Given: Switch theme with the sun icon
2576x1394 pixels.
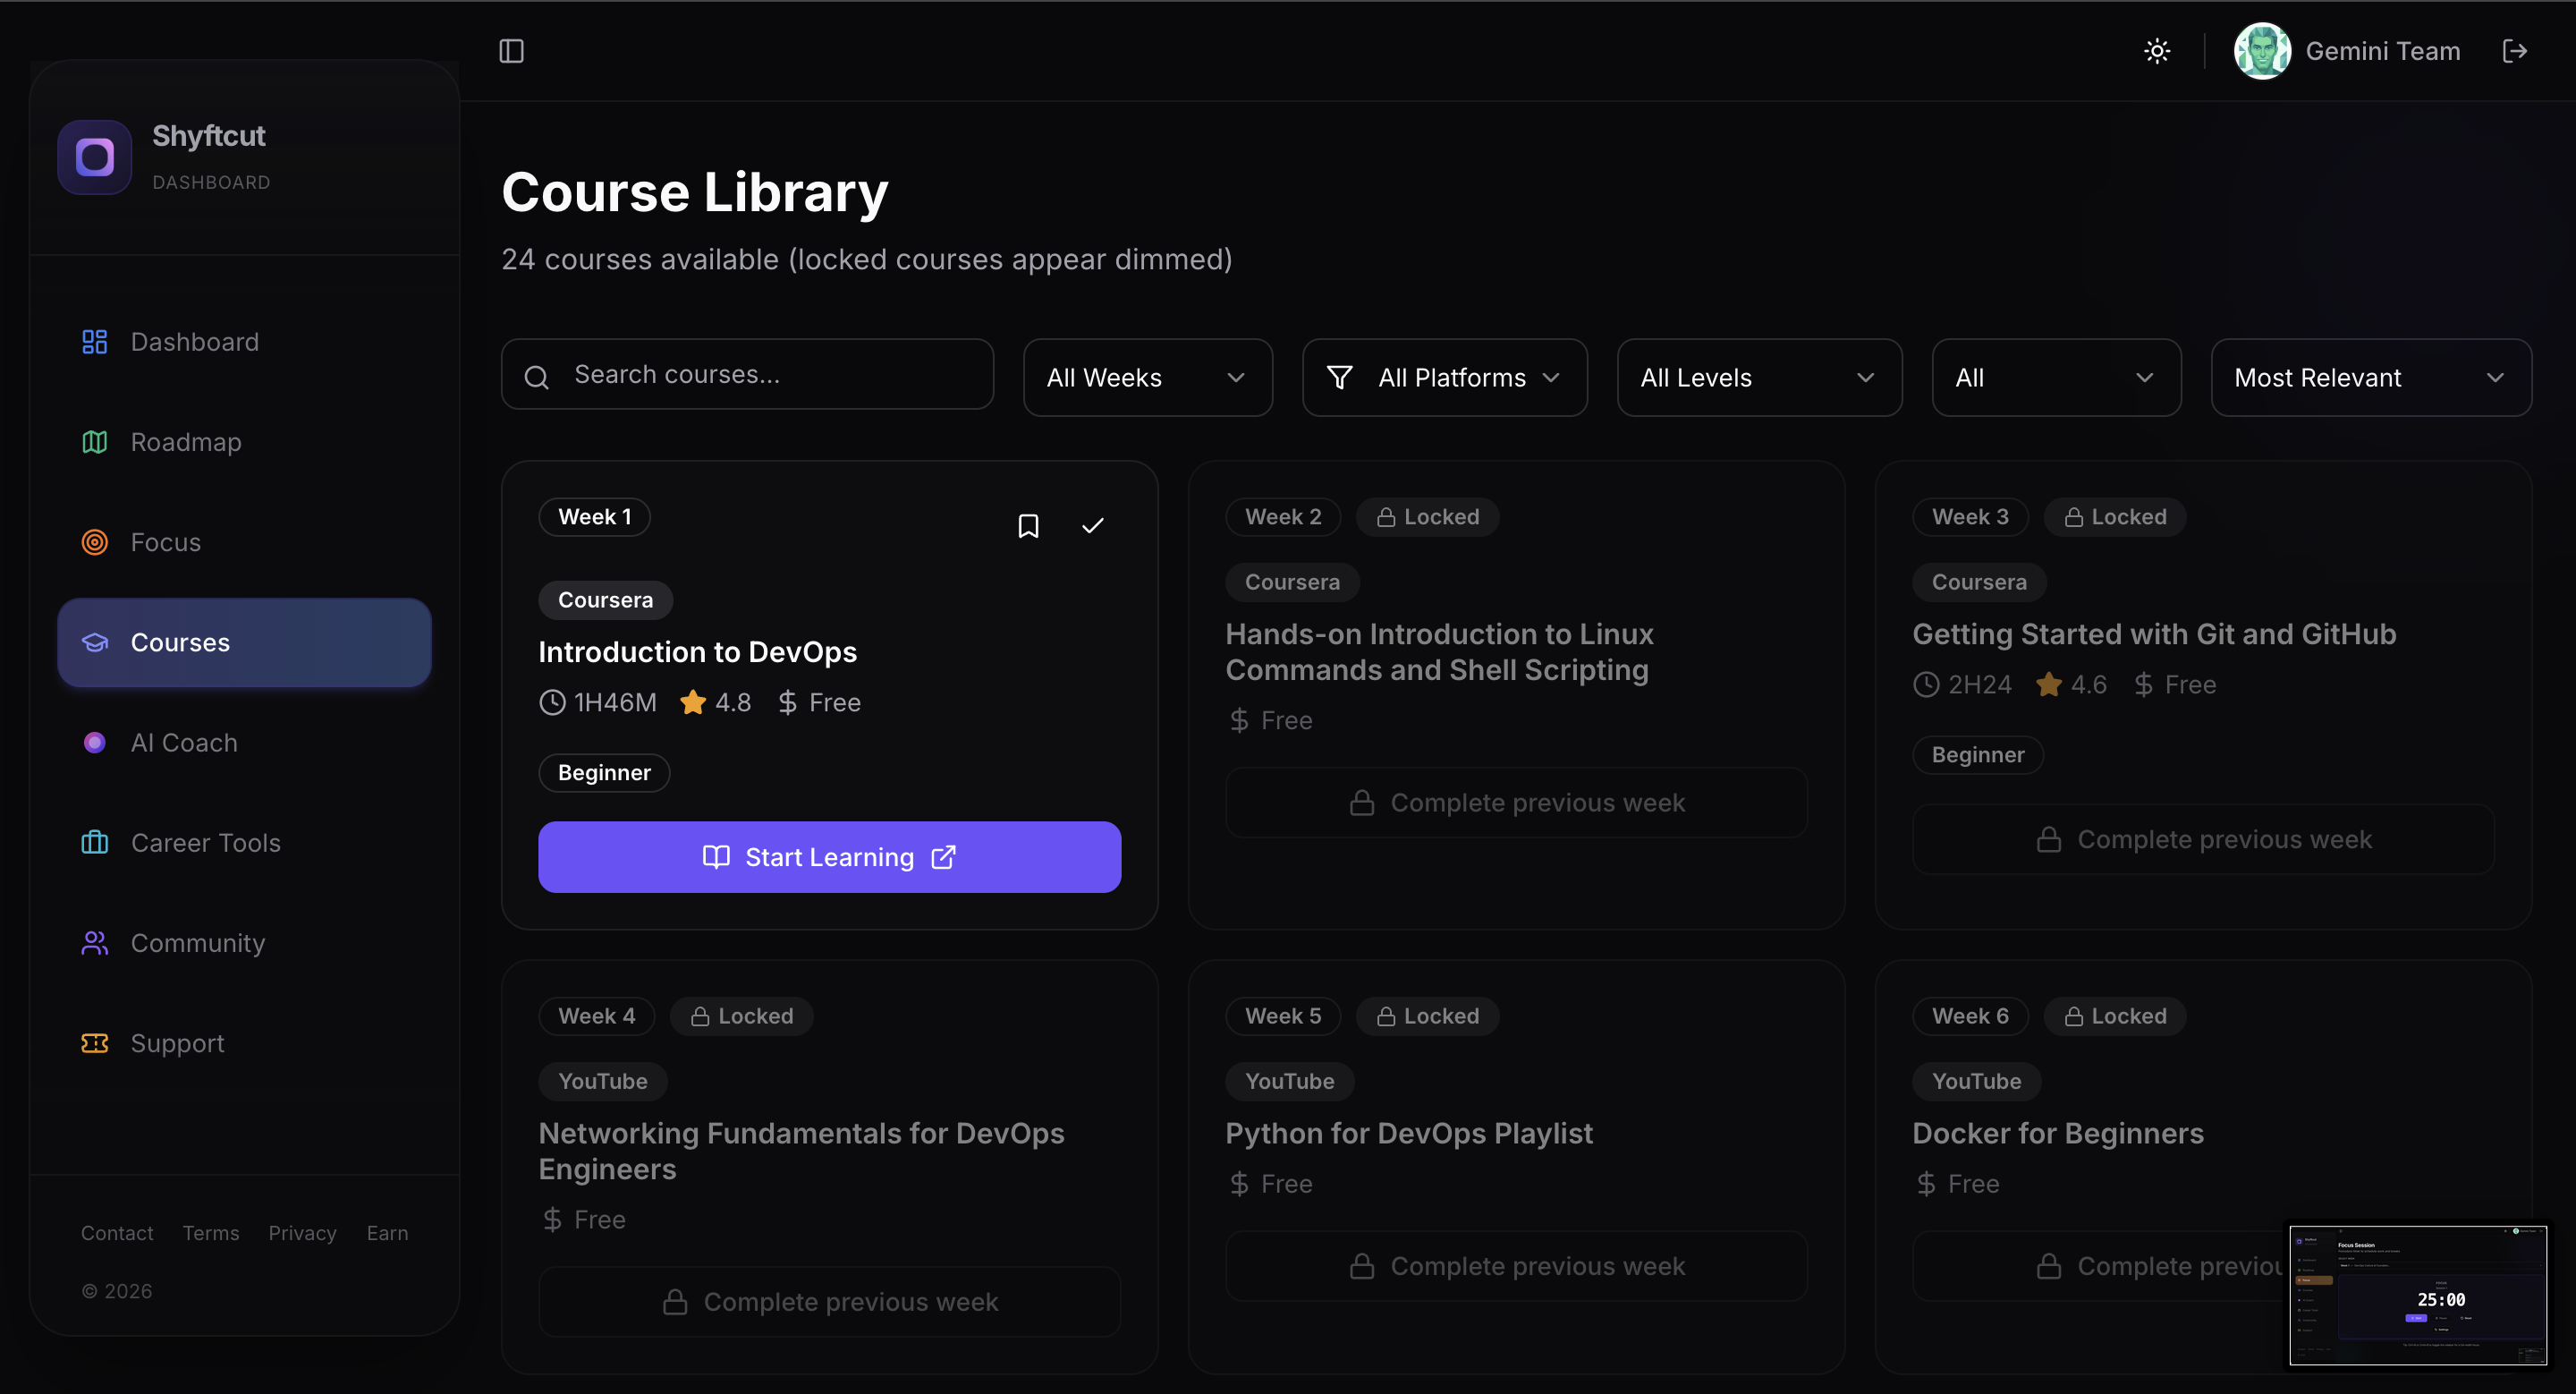Looking at the screenshot, I should point(2157,51).
